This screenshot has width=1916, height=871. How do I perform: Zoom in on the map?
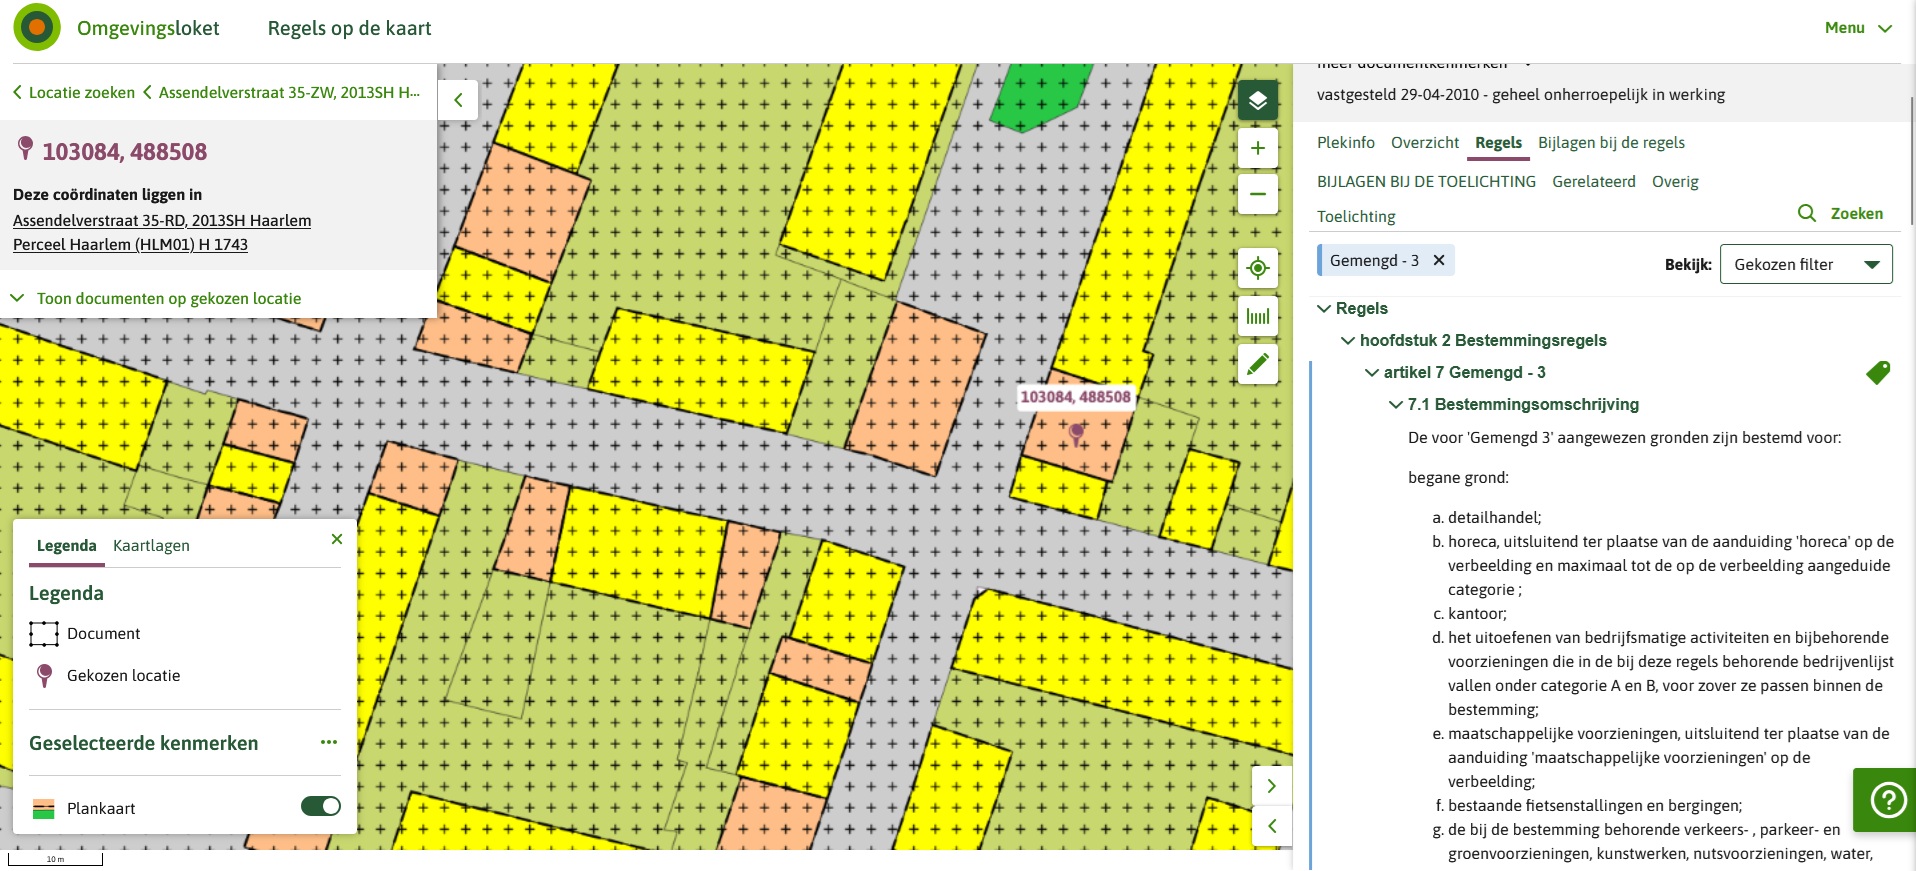[x=1258, y=148]
